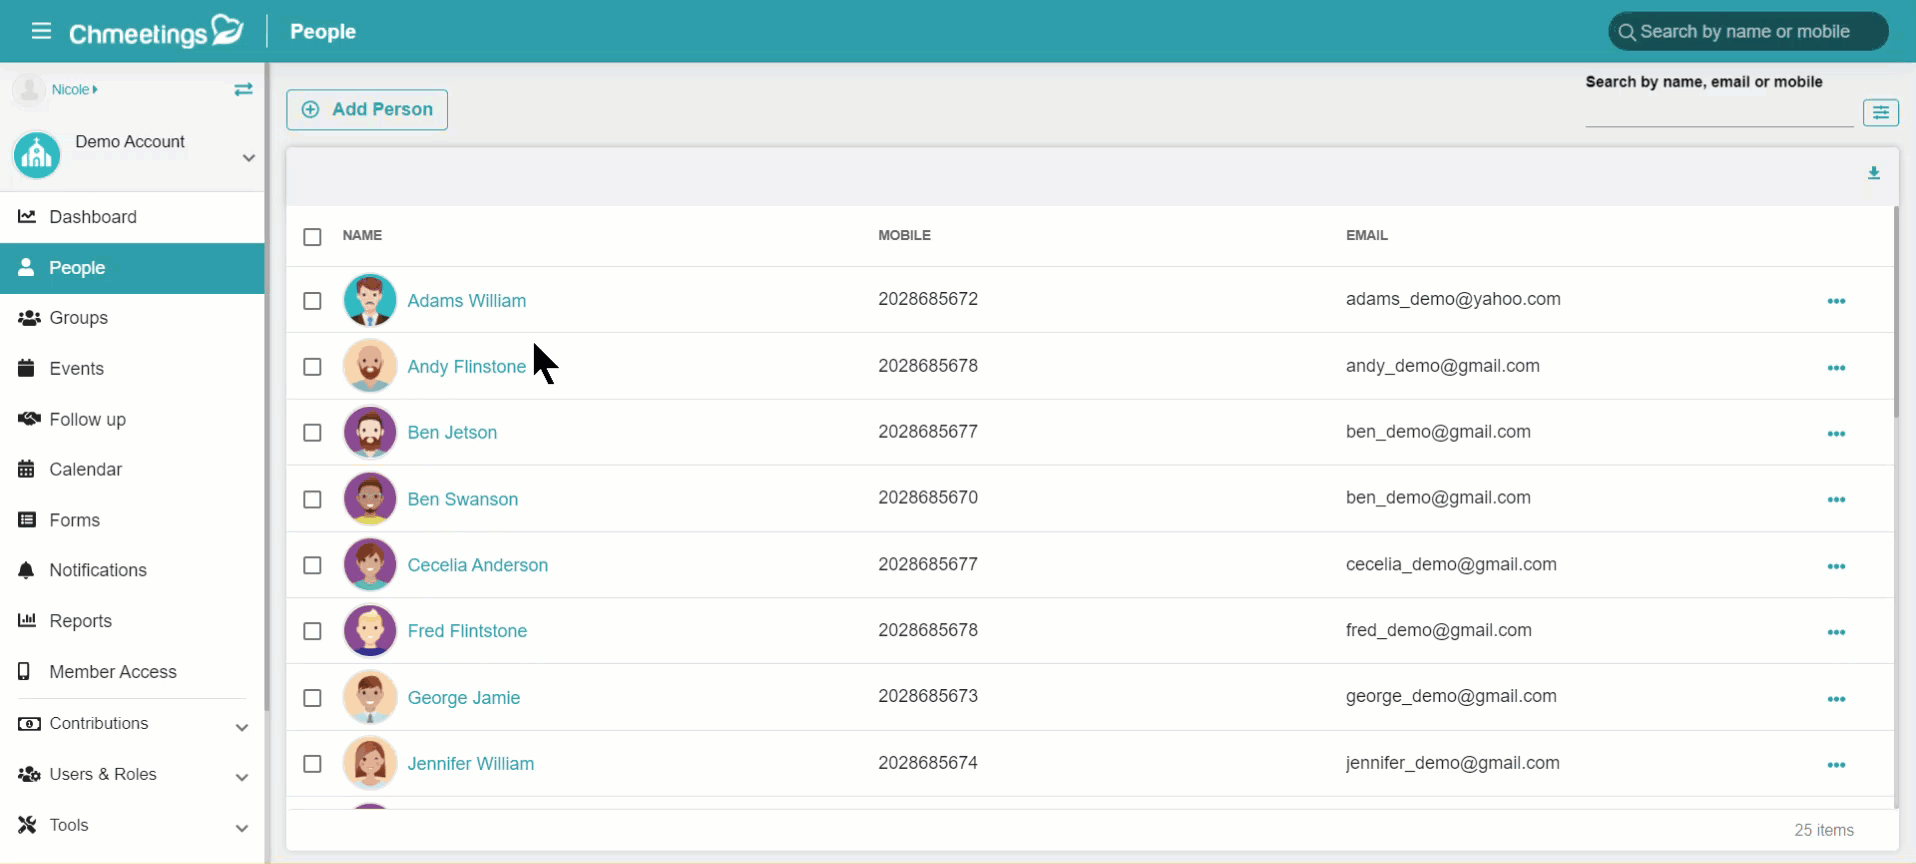Click the people table vertical scrollbar

(x=1896, y=312)
